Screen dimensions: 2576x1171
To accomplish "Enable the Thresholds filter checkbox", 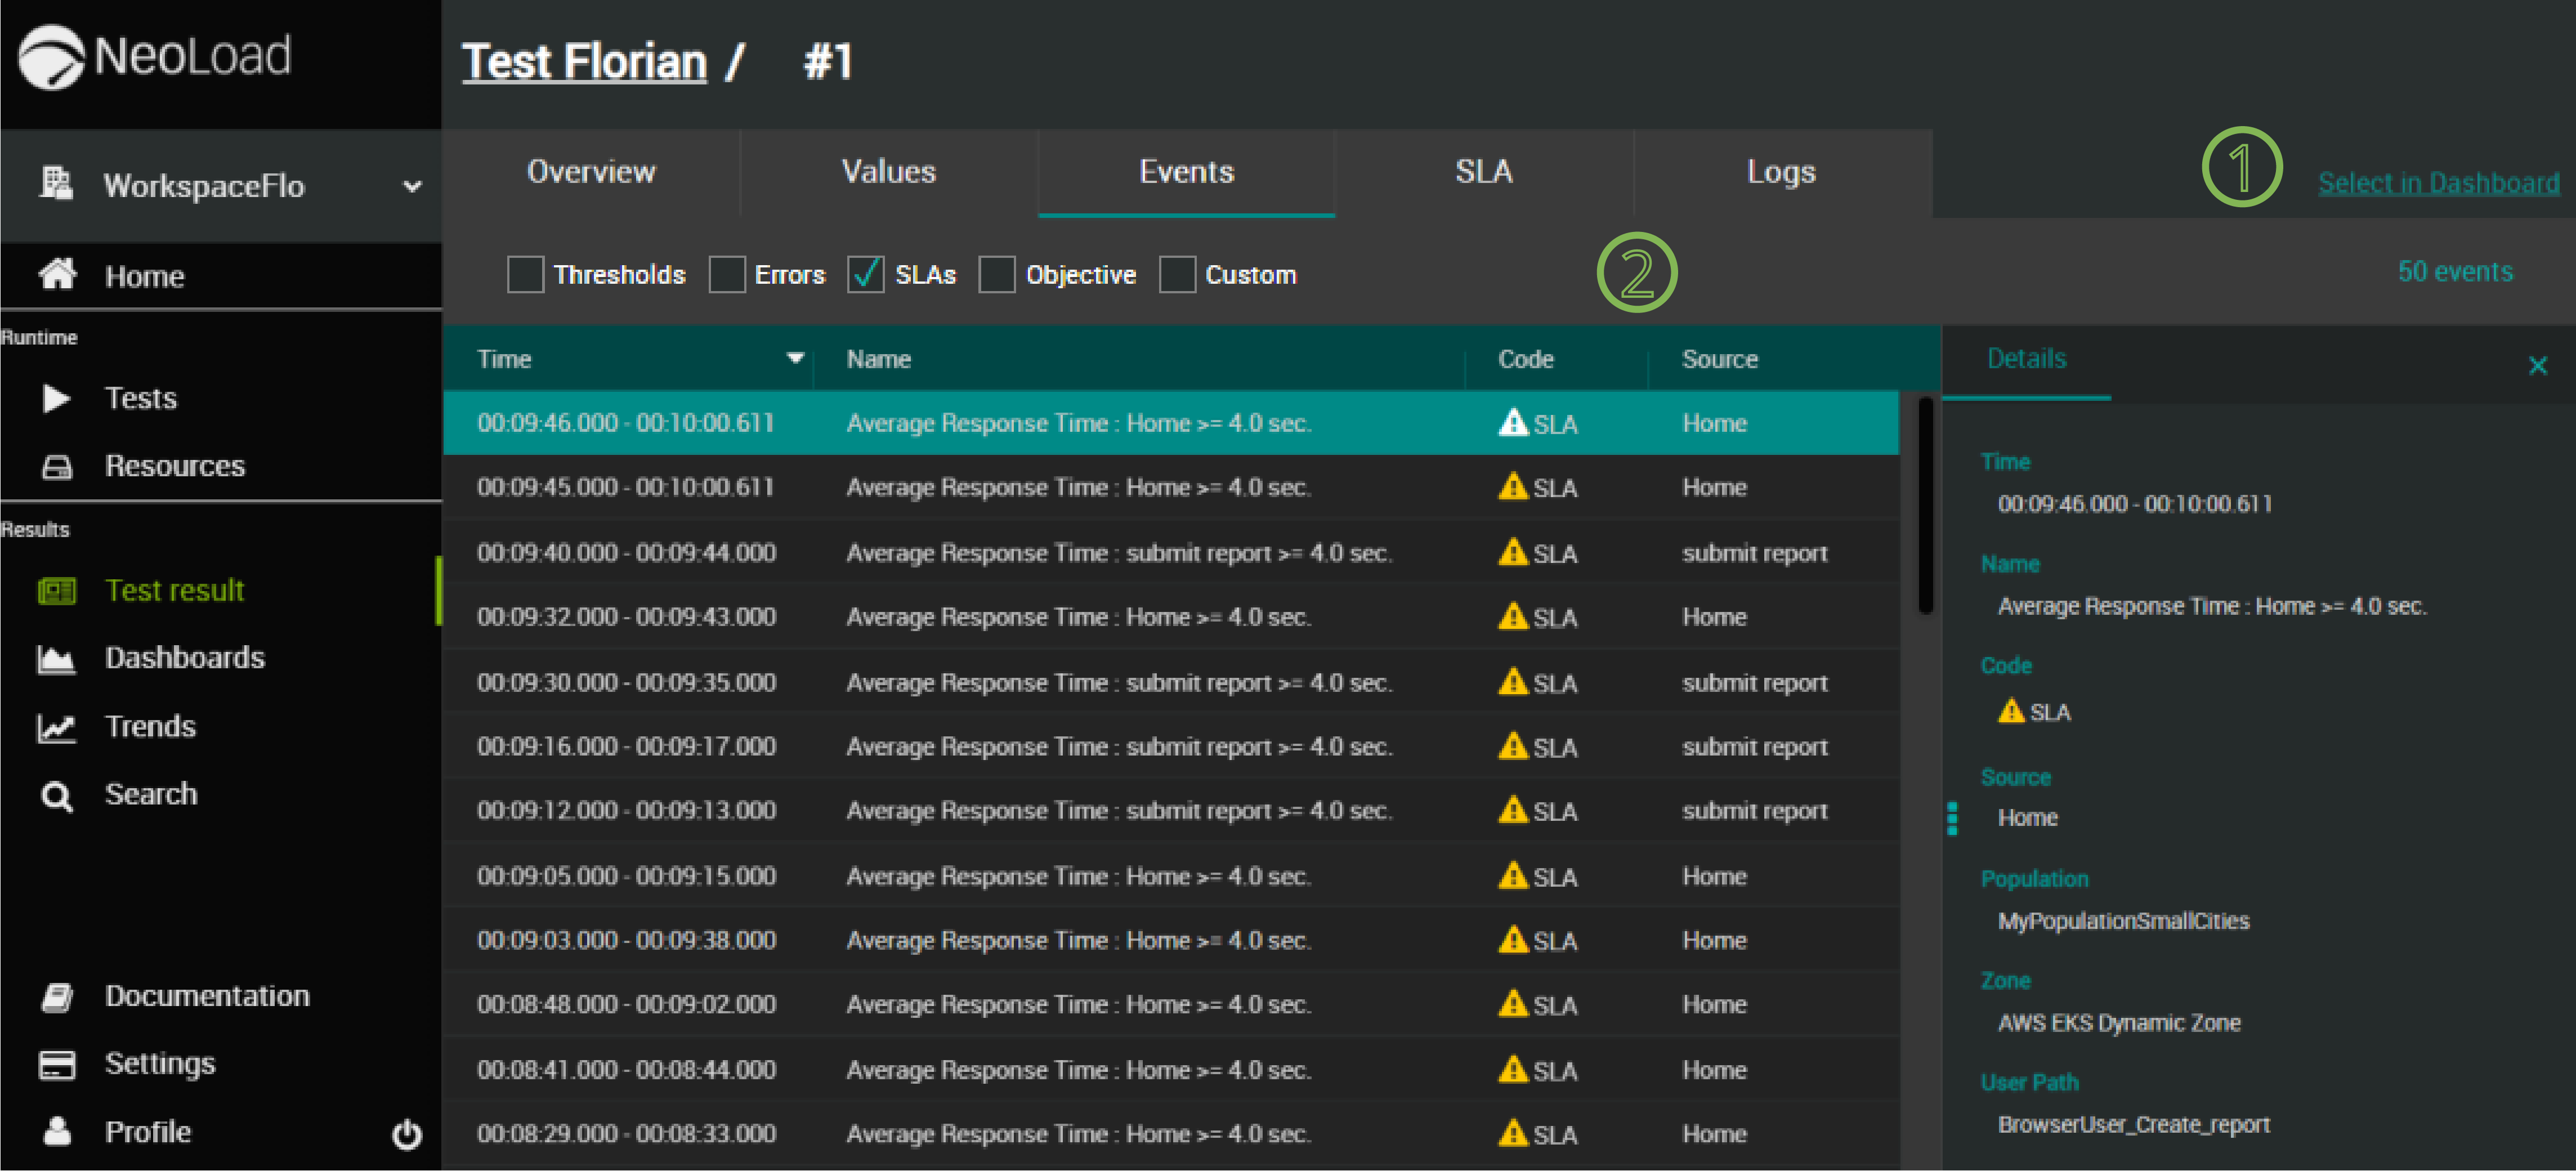I will coord(525,274).
